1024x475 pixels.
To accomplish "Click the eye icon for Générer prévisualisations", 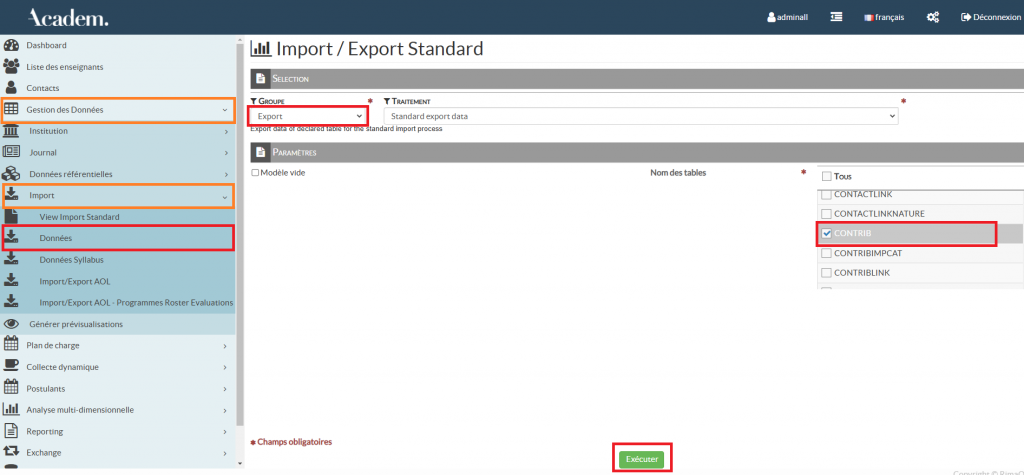I will pyautogui.click(x=12, y=324).
